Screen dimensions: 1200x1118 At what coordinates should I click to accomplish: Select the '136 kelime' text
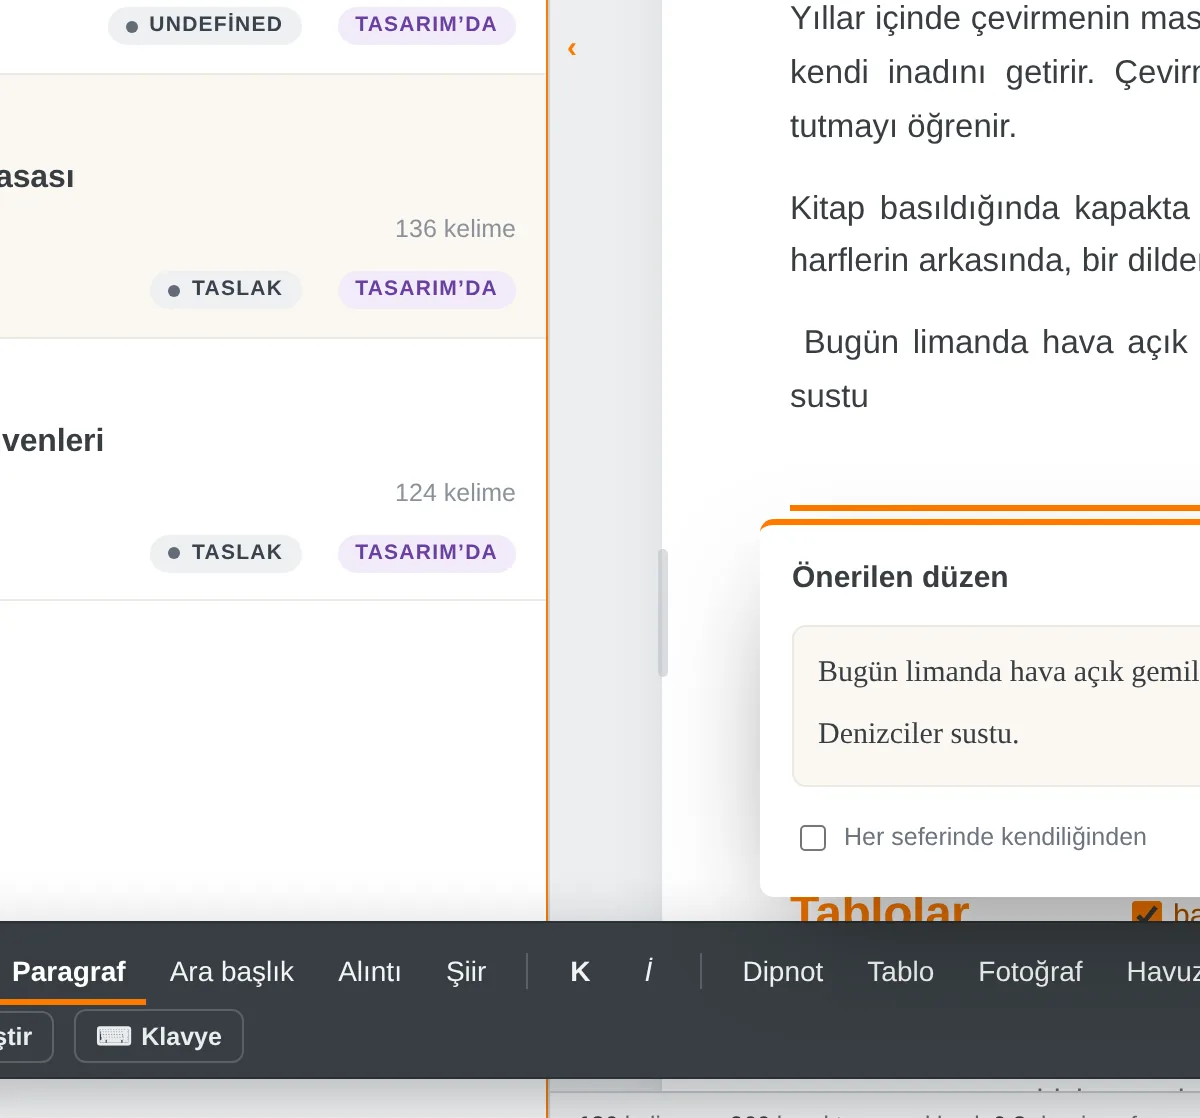point(455,228)
